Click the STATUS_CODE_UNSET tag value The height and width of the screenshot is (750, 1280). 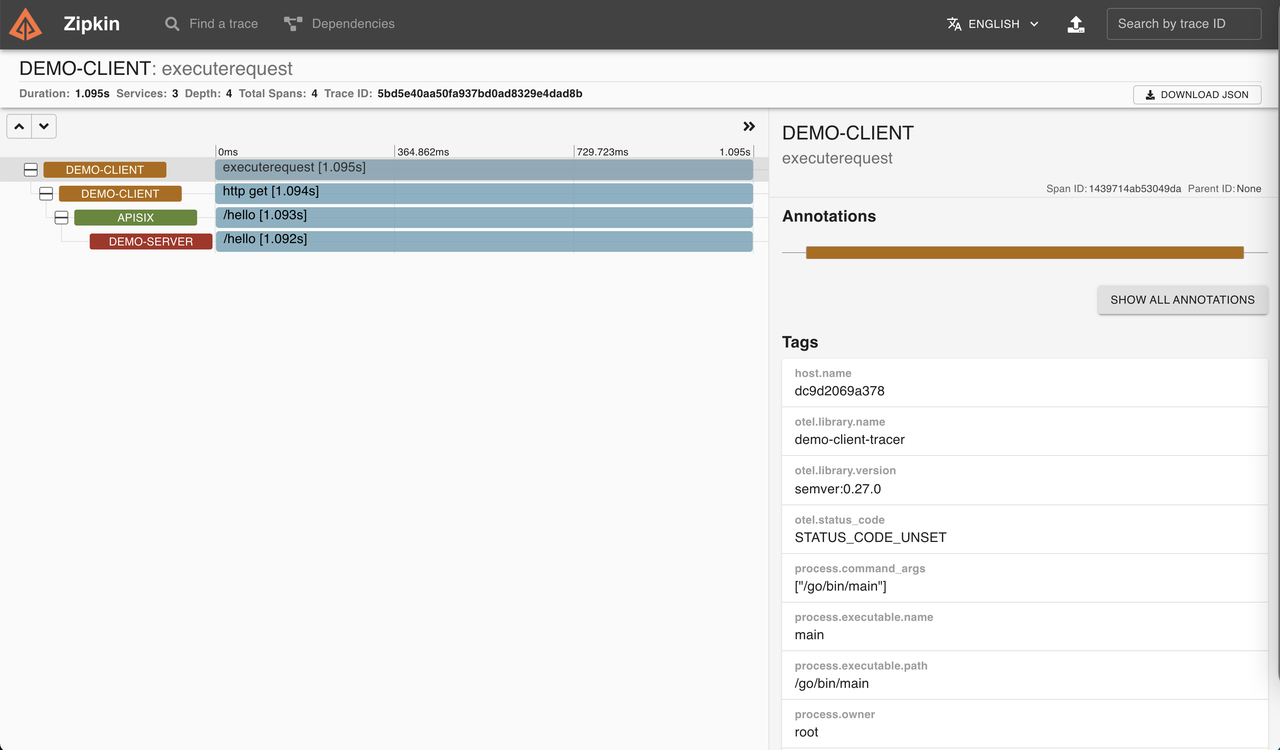870,538
